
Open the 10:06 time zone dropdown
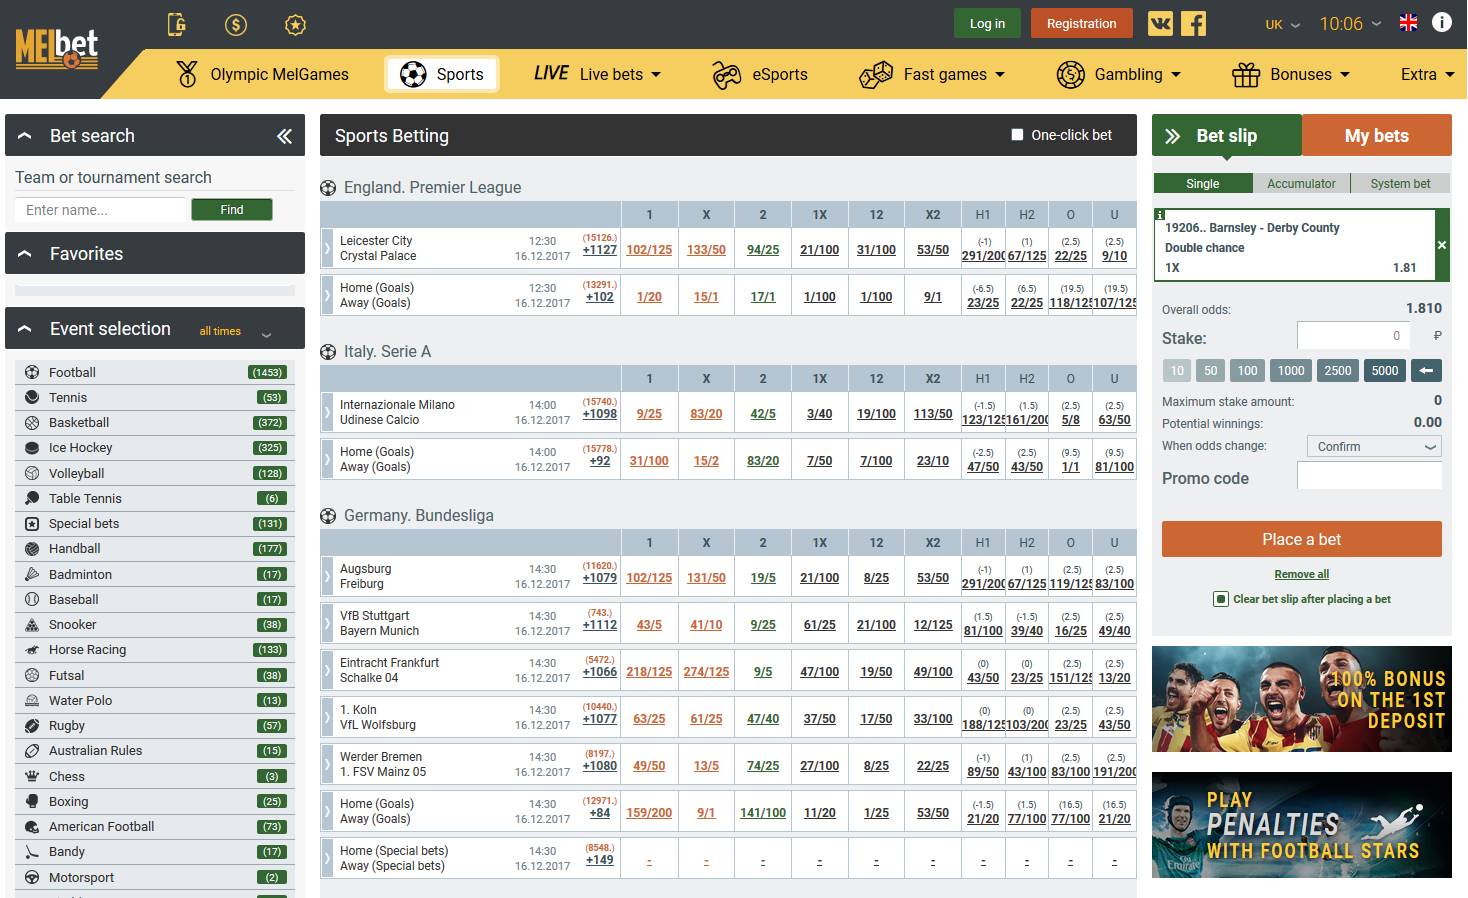pyautogui.click(x=1351, y=24)
